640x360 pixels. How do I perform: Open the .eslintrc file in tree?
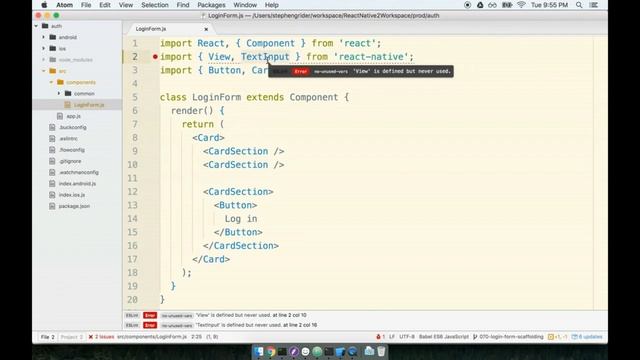click(x=69, y=139)
